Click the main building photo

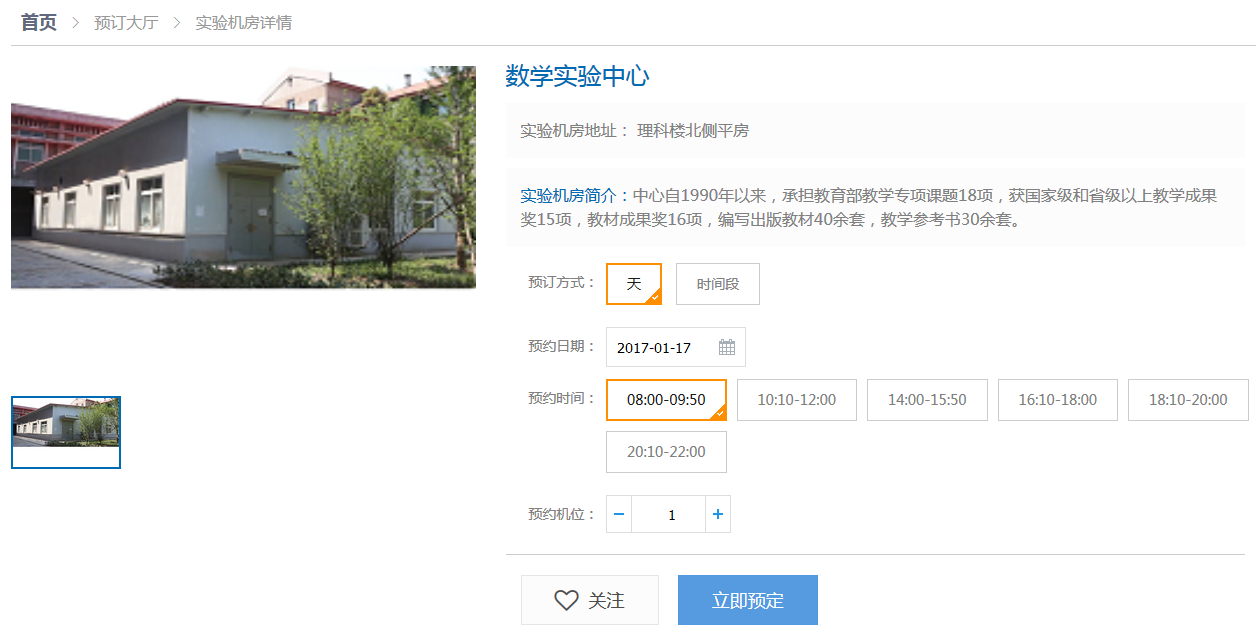(x=243, y=178)
